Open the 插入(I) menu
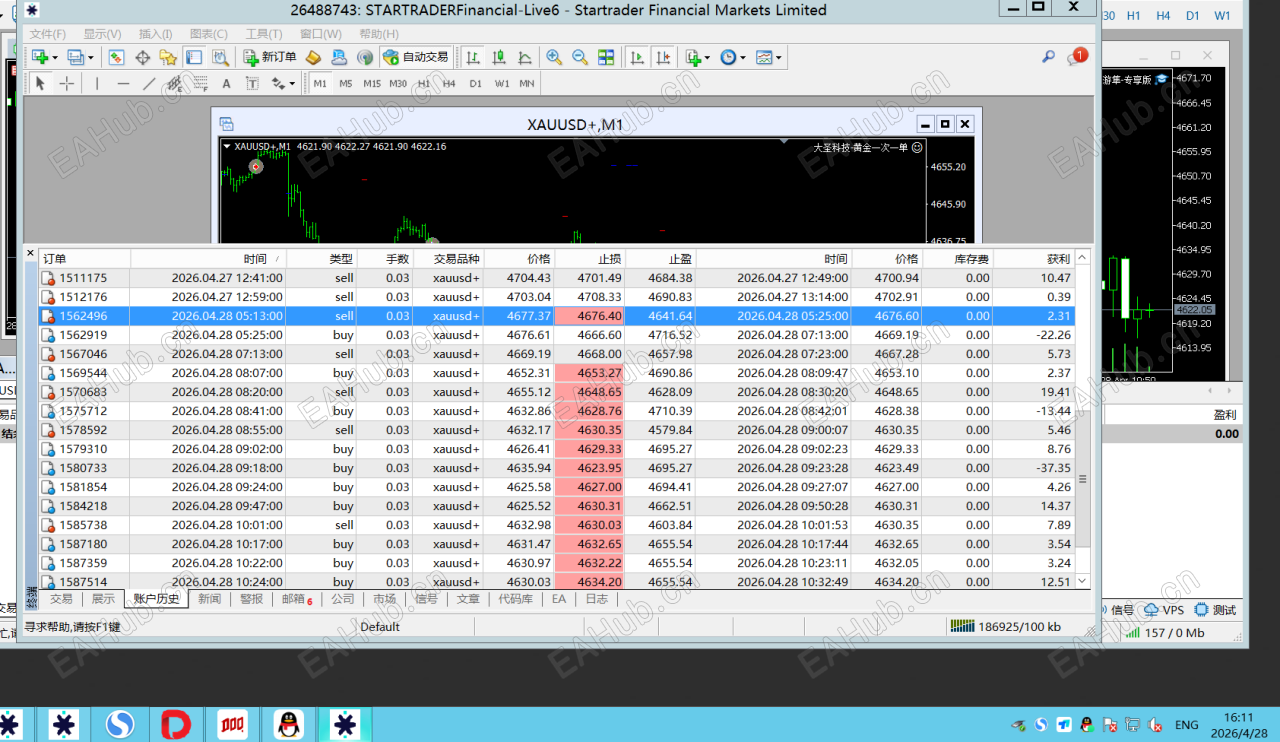 (x=154, y=34)
